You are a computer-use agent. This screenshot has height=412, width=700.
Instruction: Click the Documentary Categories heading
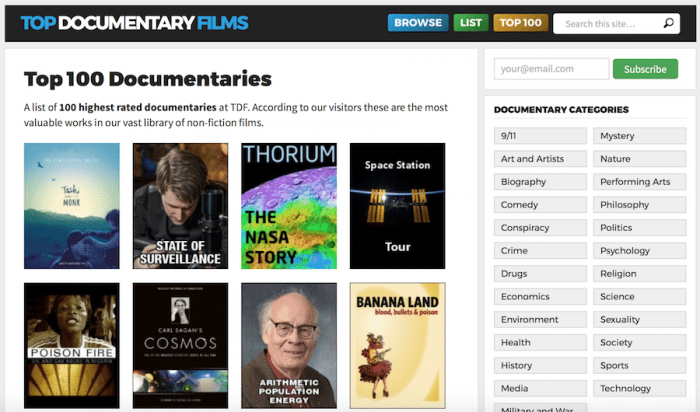click(x=561, y=109)
